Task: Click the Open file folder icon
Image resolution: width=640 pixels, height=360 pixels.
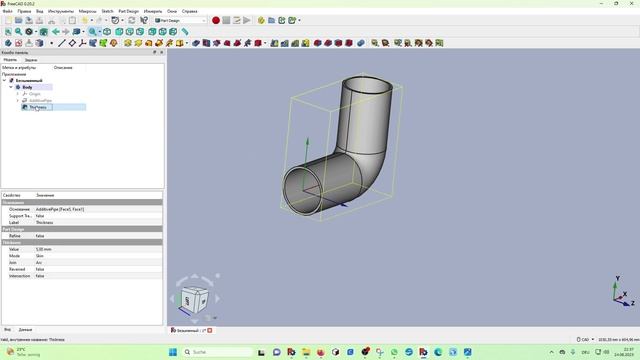Action: point(19,20)
